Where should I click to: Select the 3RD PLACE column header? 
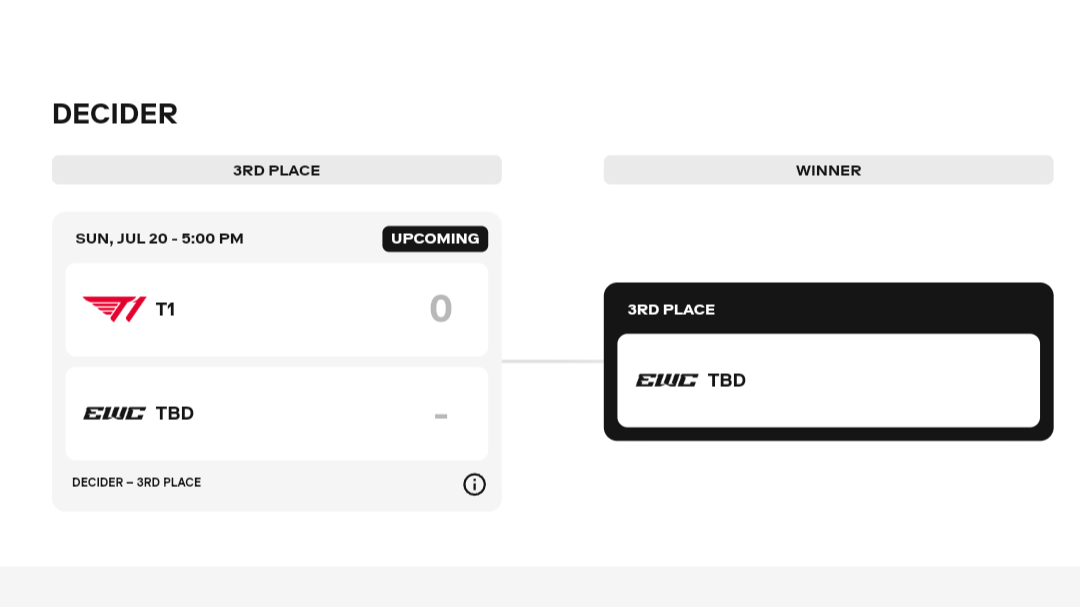click(276, 170)
